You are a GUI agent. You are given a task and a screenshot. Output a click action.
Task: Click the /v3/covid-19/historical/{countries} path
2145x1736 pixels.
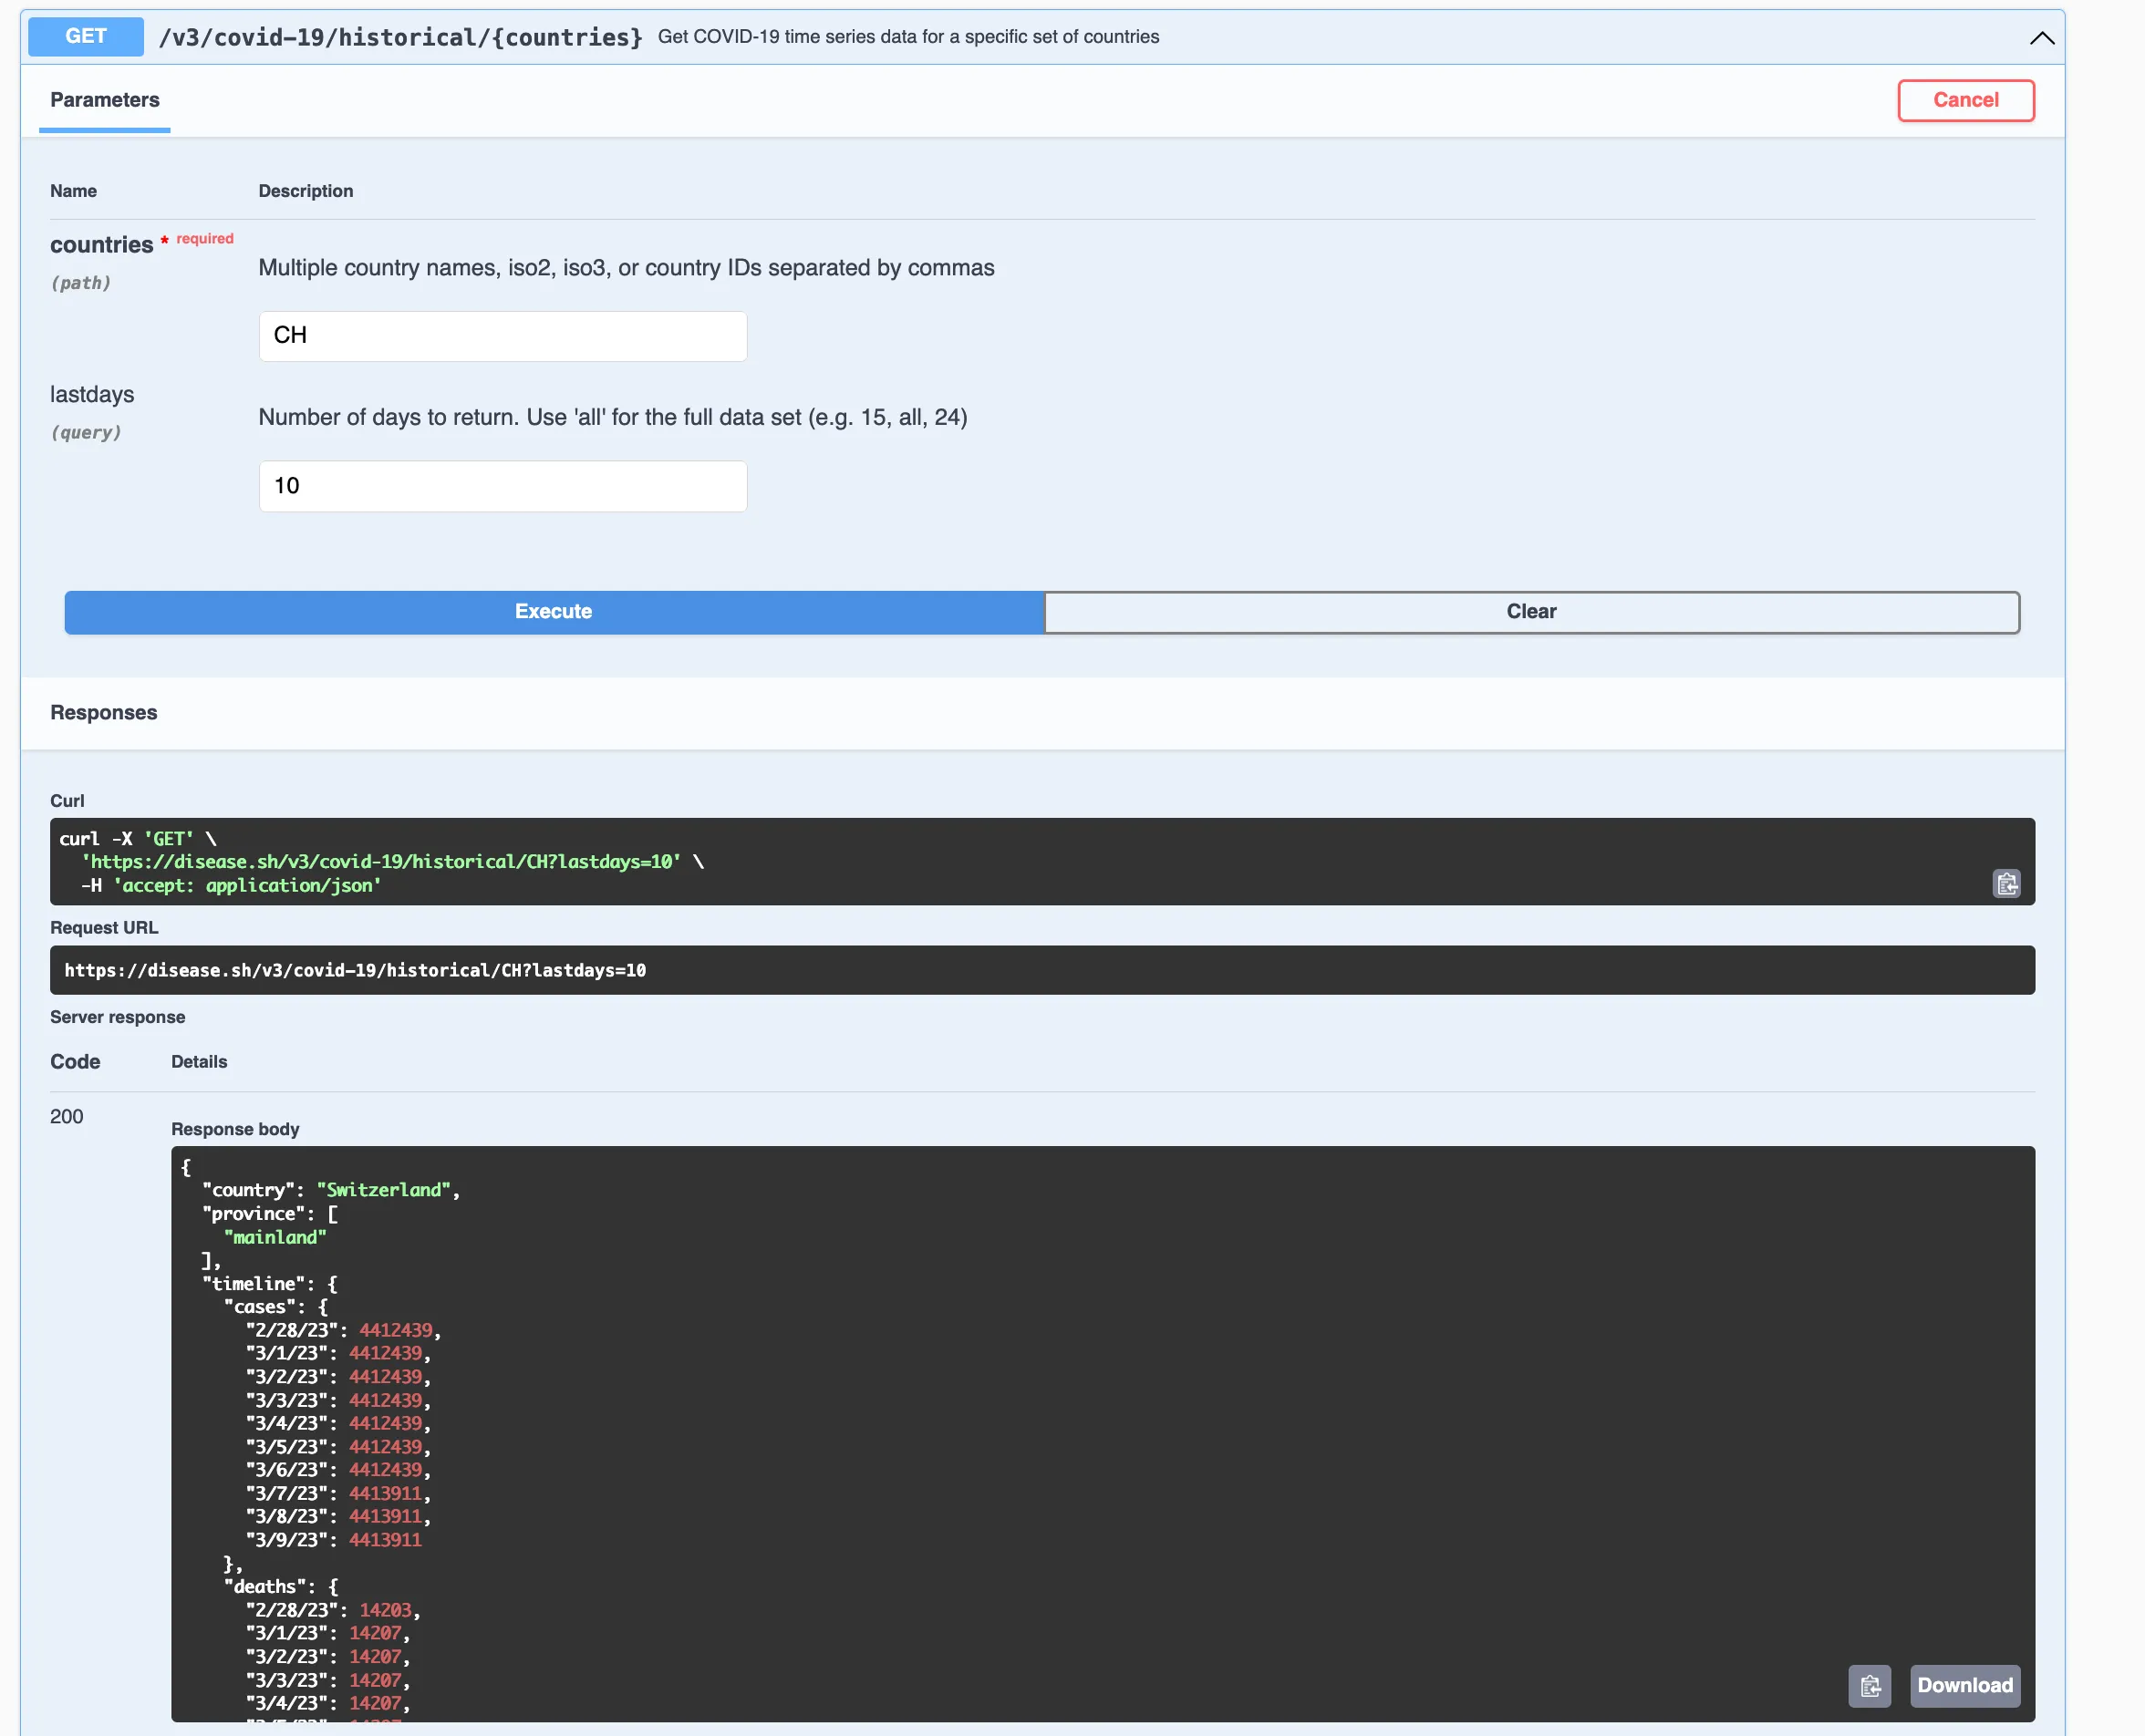click(x=400, y=38)
